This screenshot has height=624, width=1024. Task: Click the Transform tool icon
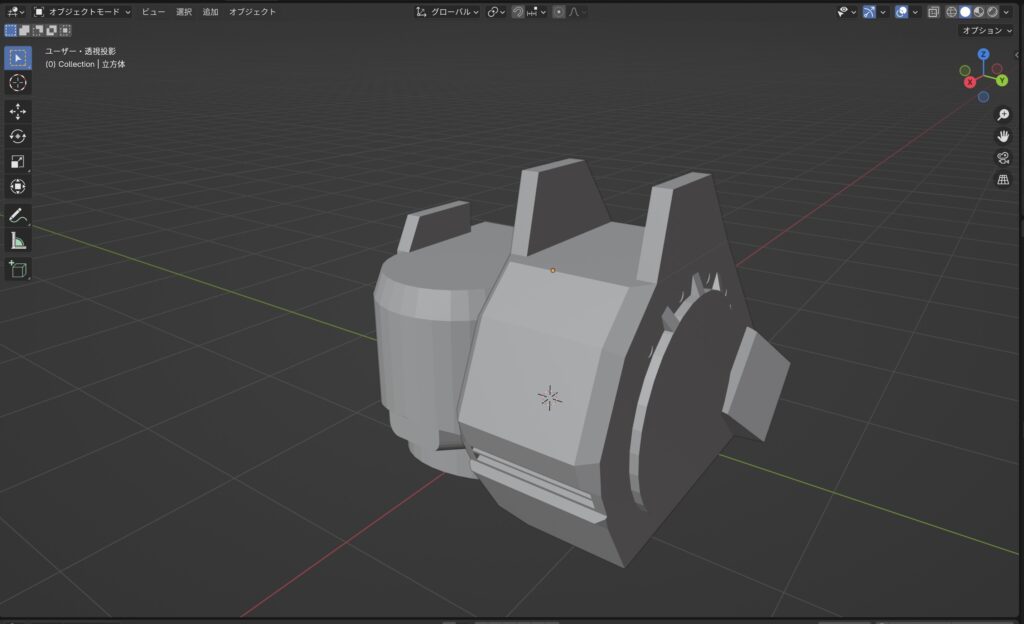pos(18,186)
